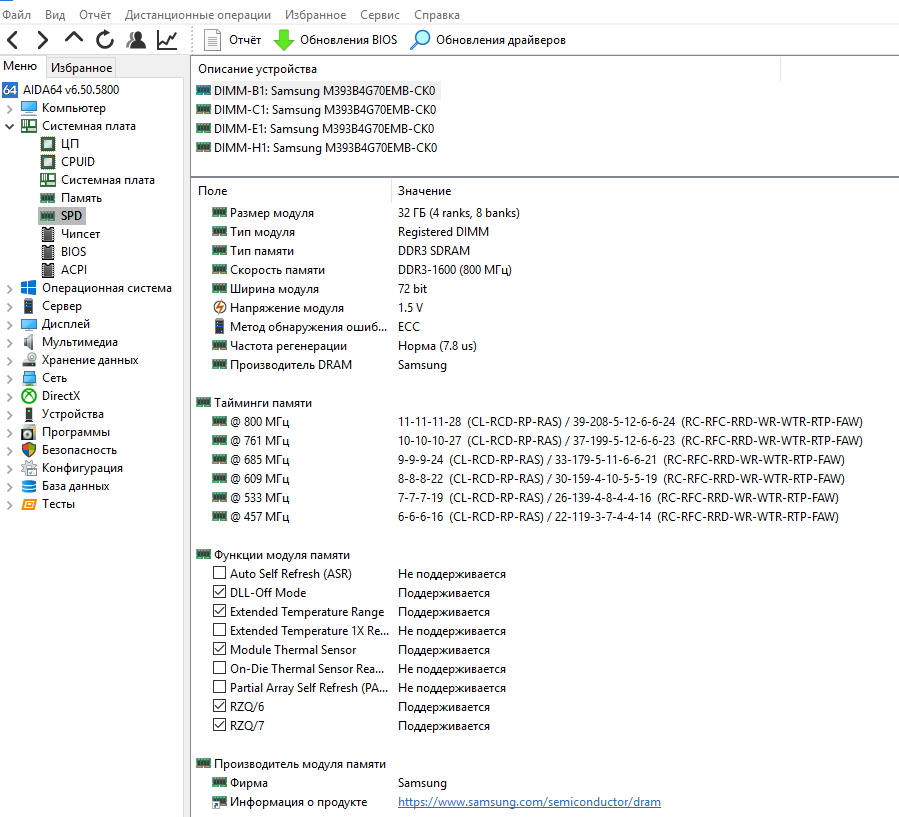Expand the Устройства tree node

pyautogui.click(x=9, y=415)
